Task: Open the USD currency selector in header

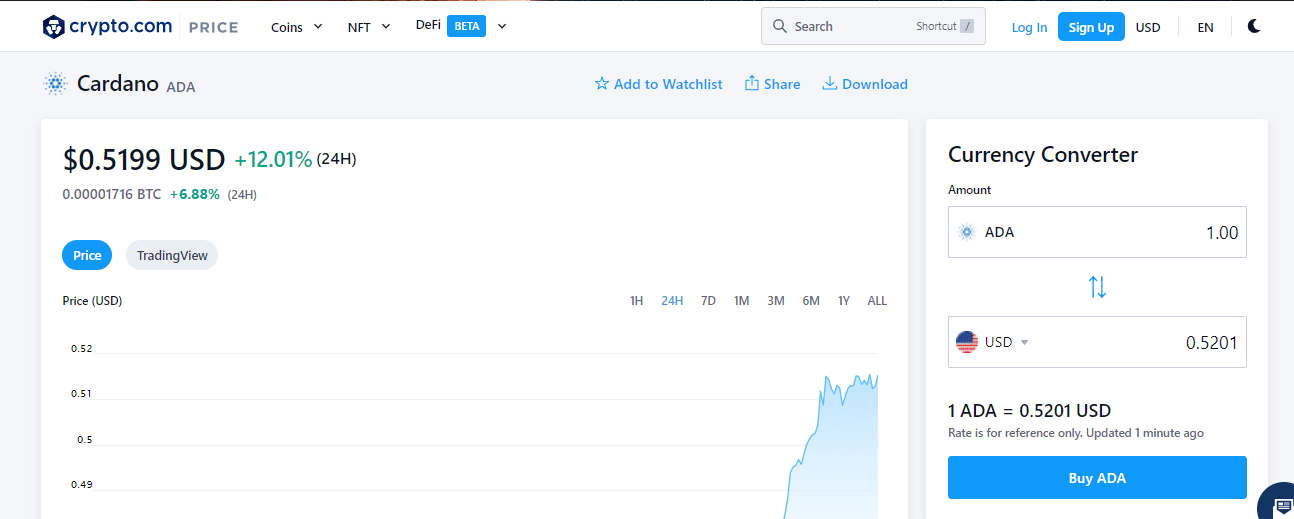Action: [x=1148, y=28]
